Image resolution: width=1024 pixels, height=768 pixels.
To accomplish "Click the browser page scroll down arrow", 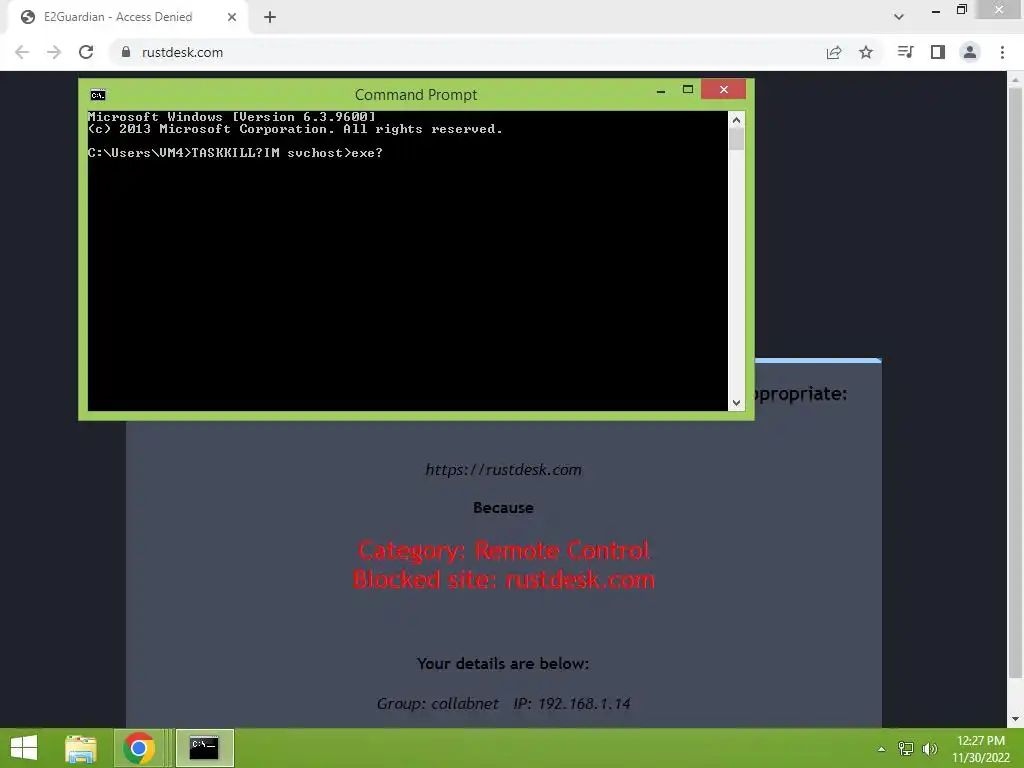I will point(1016,720).
